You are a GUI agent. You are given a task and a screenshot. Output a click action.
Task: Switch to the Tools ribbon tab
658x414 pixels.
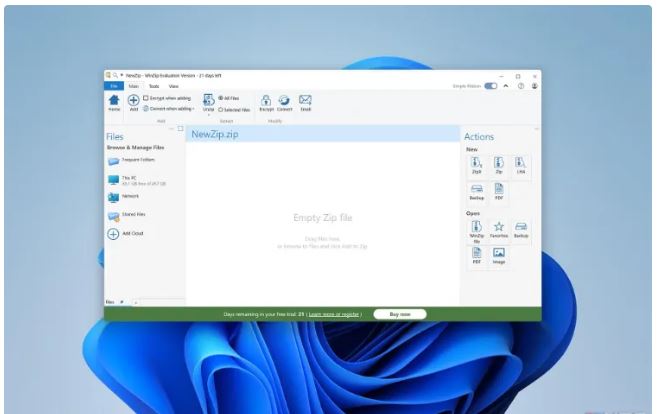(x=153, y=86)
